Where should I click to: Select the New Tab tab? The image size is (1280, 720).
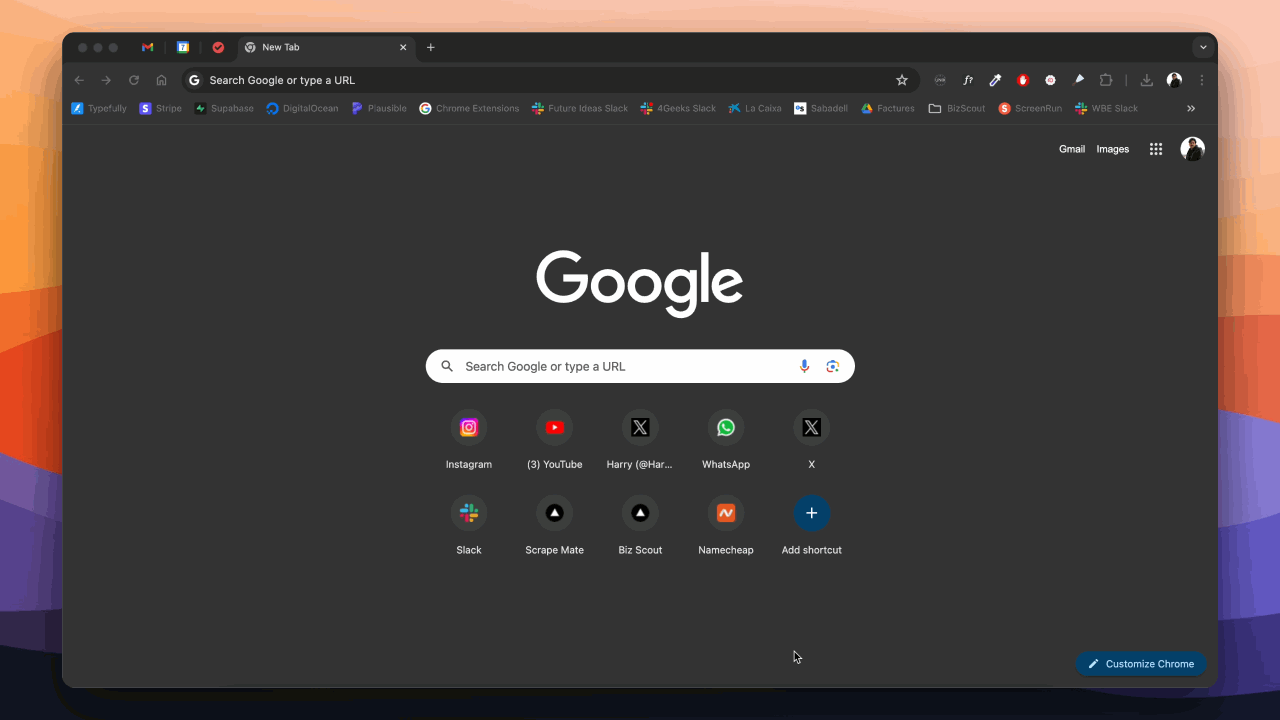coord(325,47)
